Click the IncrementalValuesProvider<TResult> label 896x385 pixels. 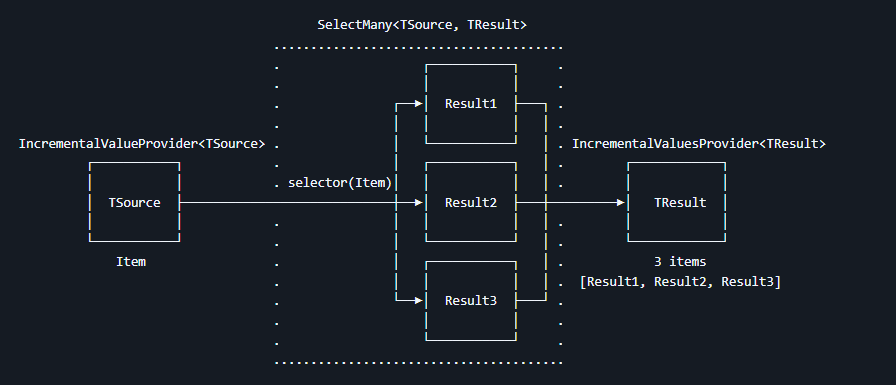point(699,143)
